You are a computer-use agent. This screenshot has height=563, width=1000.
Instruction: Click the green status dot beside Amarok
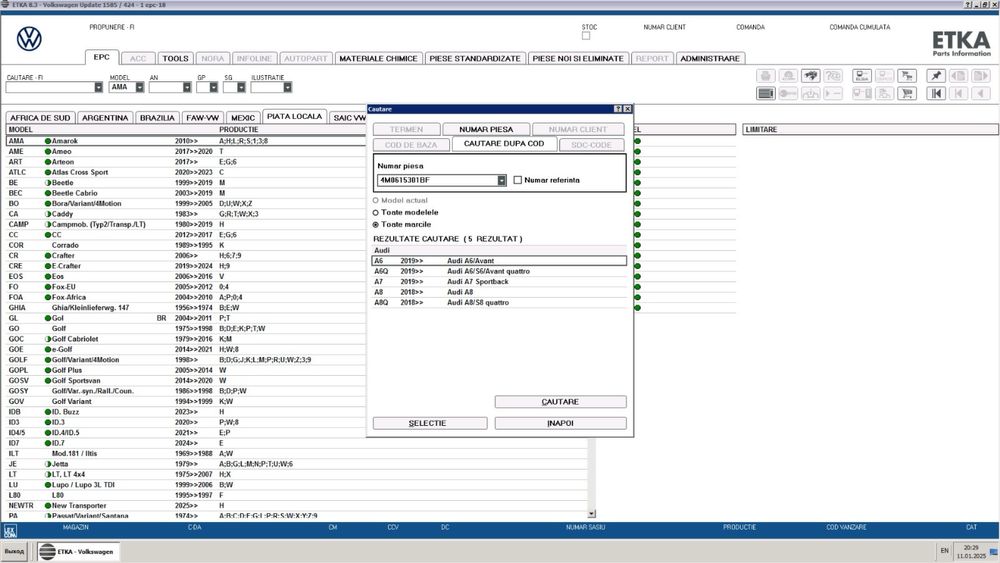(x=48, y=141)
